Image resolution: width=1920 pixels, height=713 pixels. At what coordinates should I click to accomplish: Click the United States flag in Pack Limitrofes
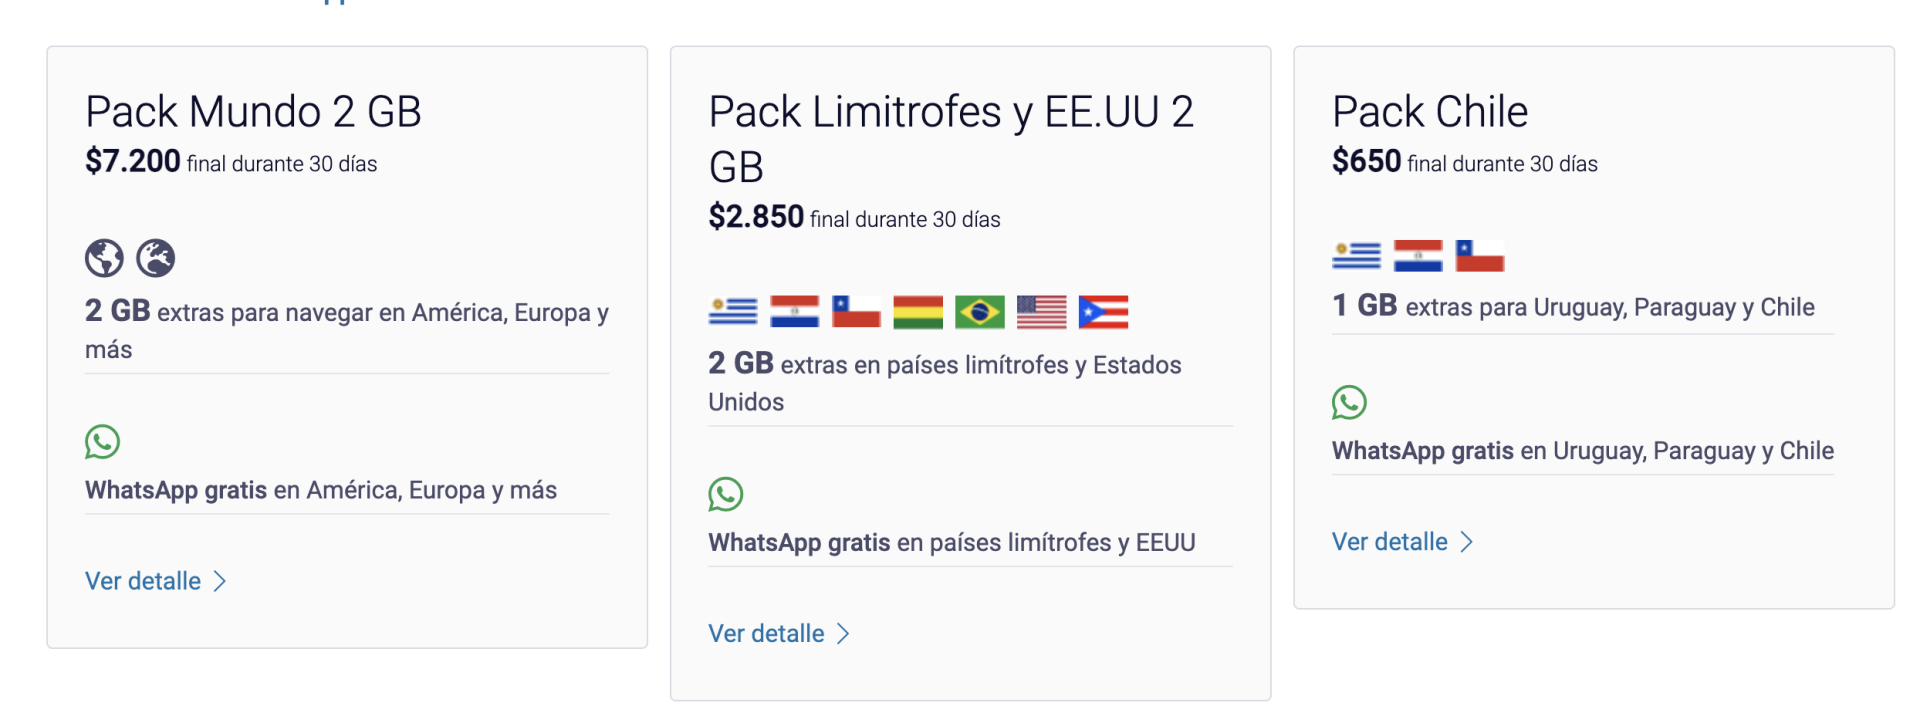click(x=1041, y=311)
